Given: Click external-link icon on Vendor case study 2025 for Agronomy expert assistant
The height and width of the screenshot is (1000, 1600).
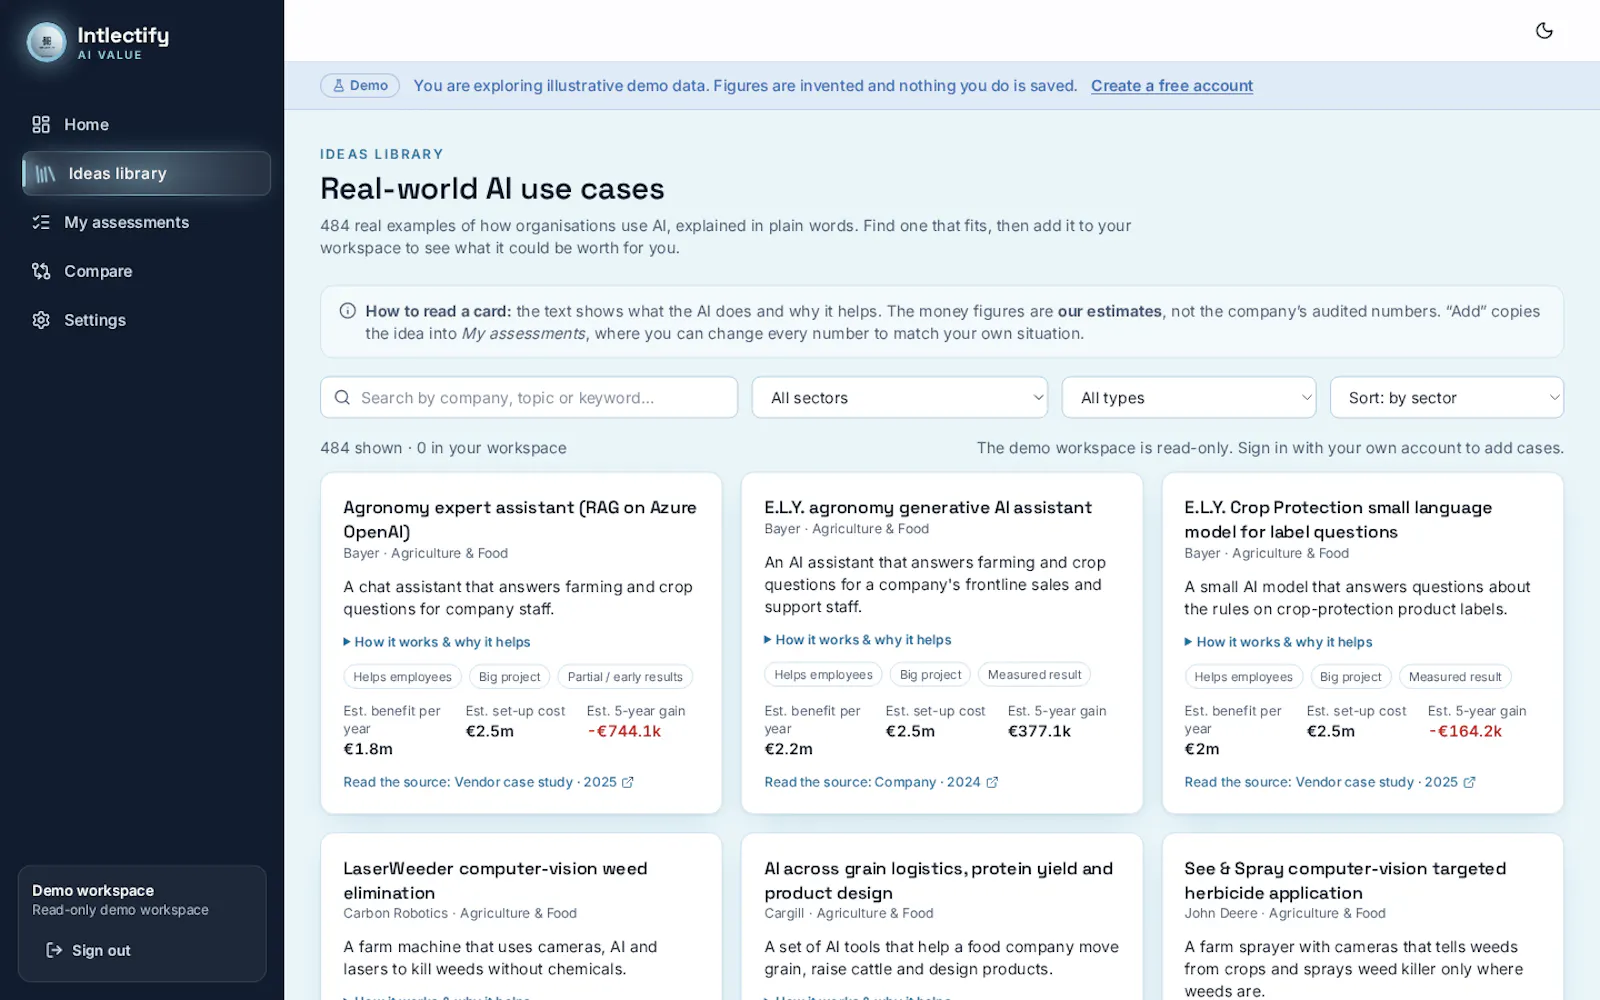Looking at the screenshot, I should point(628,783).
